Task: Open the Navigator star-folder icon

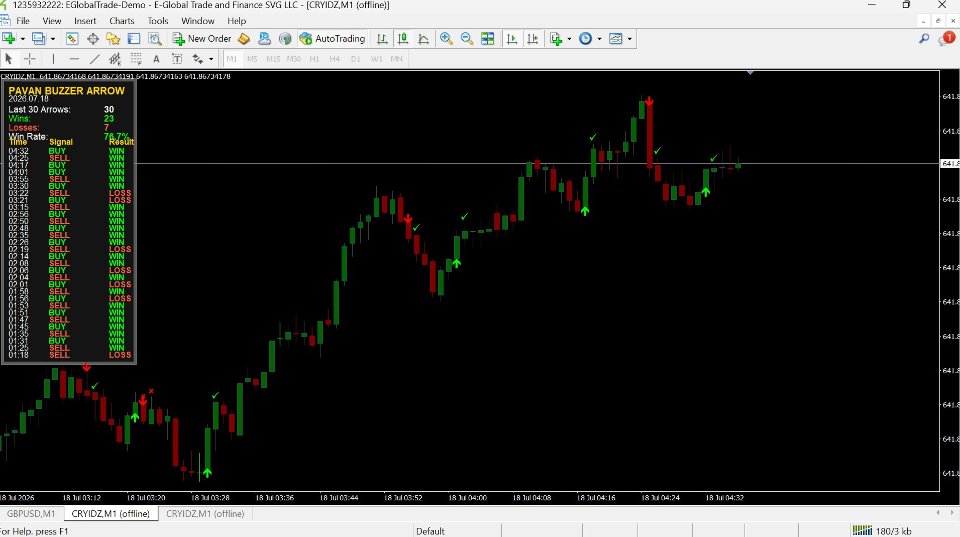Action: click(x=113, y=39)
